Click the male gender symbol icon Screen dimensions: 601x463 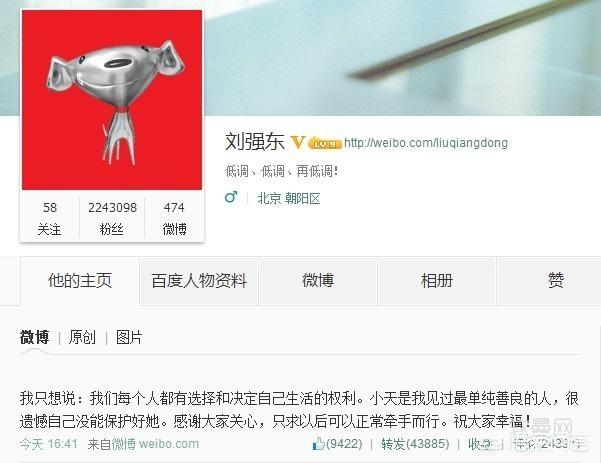[231, 197]
